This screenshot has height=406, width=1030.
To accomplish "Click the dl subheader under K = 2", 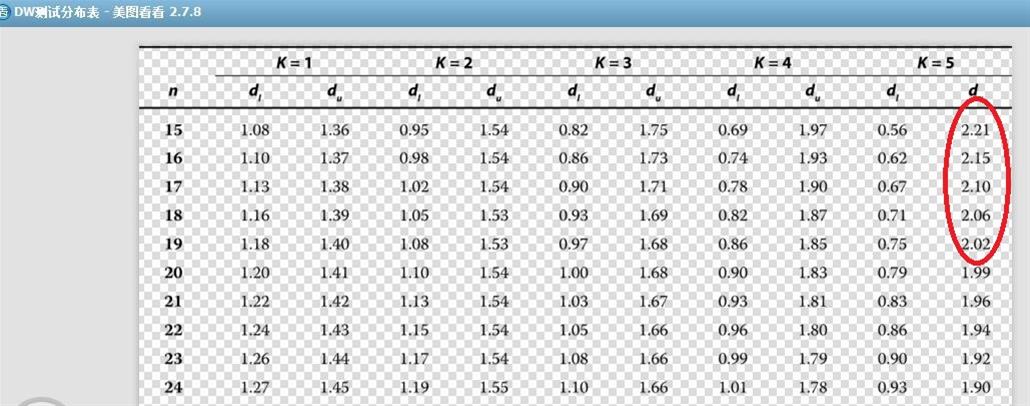I will [415, 93].
